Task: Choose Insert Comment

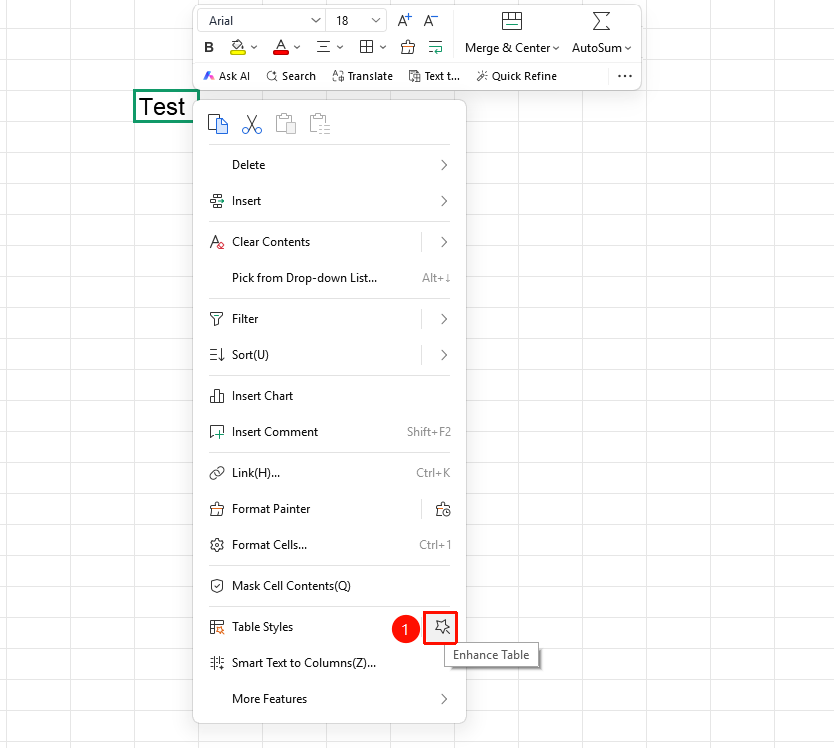Action: point(329,432)
